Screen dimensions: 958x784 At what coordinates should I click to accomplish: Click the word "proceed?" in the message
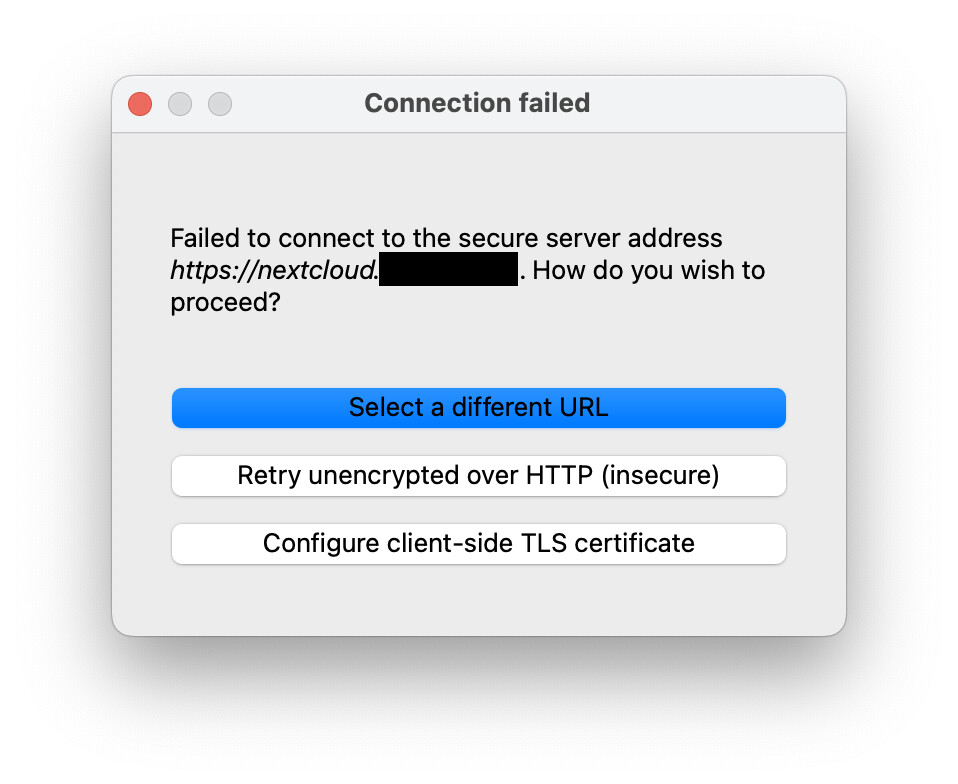225,302
